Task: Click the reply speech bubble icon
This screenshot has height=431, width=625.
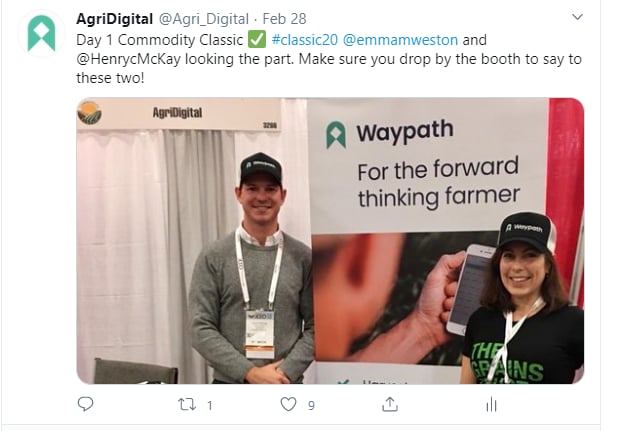Action: pos(85,404)
